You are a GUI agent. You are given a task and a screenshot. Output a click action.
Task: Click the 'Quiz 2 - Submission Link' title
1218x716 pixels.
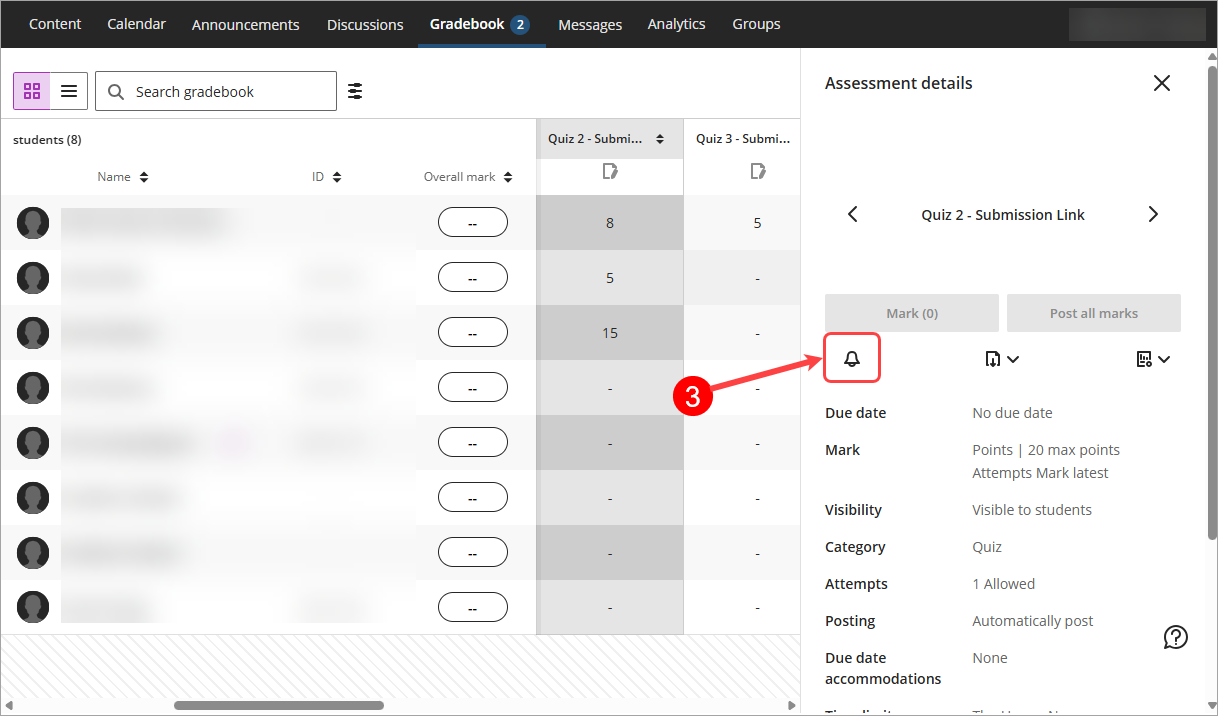[x=1003, y=215]
